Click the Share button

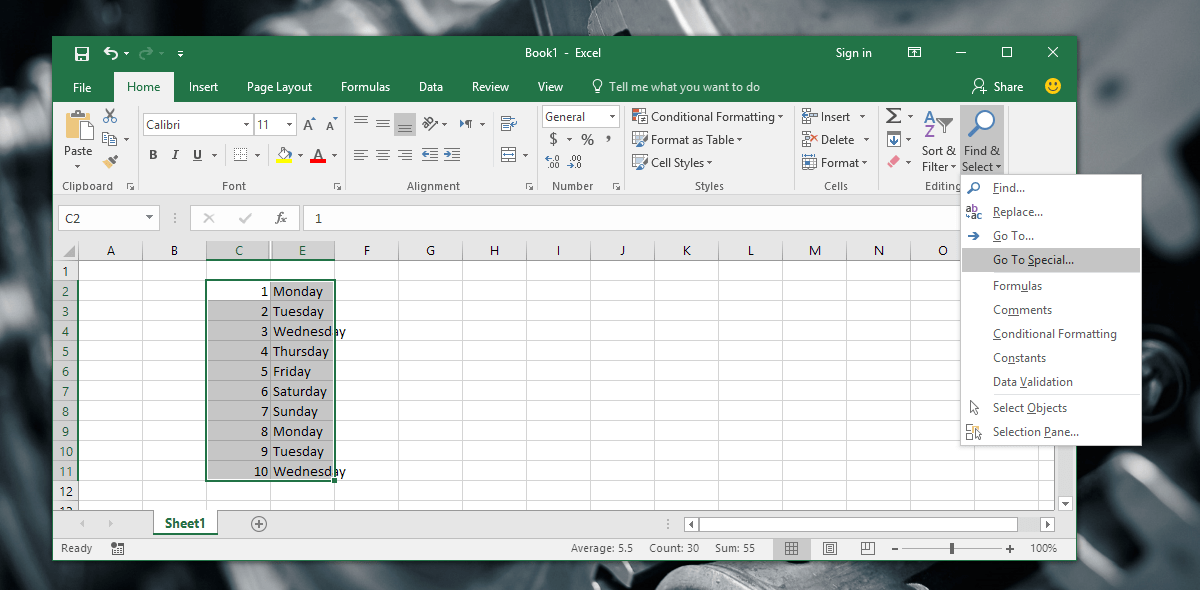(x=998, y=87)
